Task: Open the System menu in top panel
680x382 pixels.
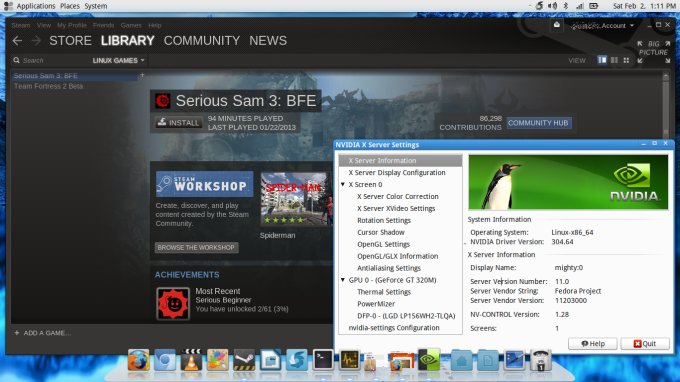Action: click(x=96, y=6)
